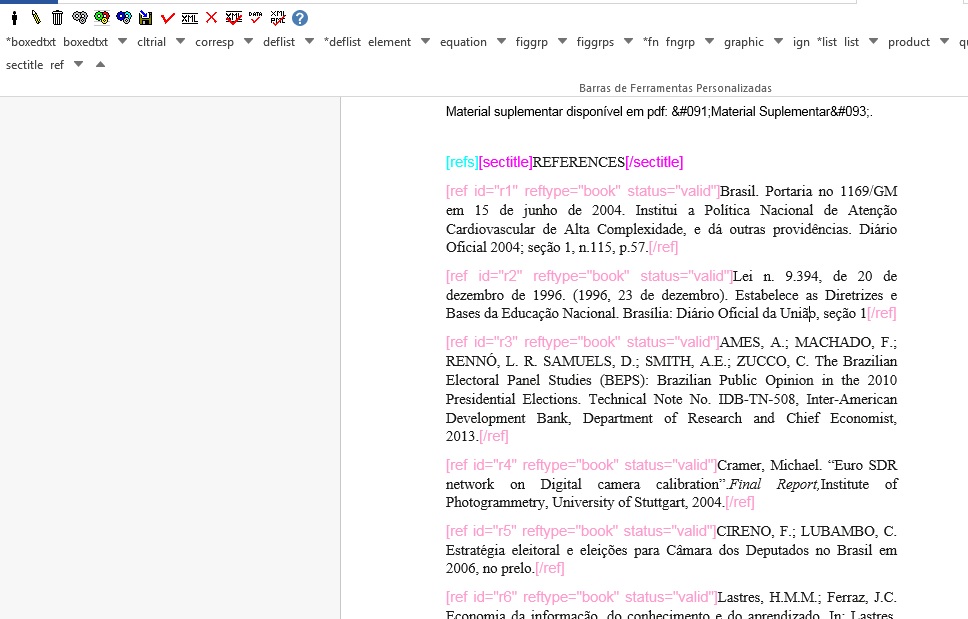Click the DATA checkmark icon
Viewport: 968px width, 619px height.
pos(256,18)
